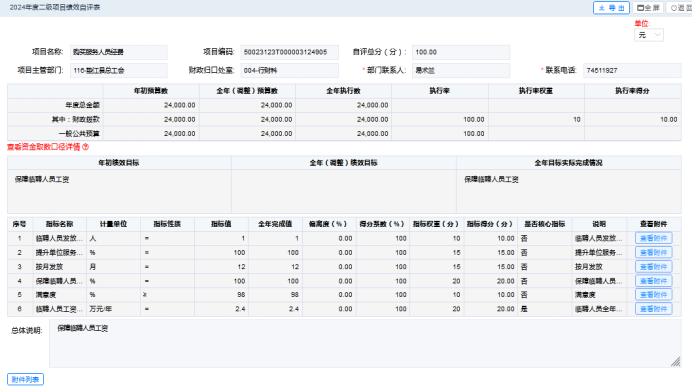The height and width of the screenshot is (387, 692).
Task: Click indicator name 满意度 in row 5
Action: click(x=46, y=295)
